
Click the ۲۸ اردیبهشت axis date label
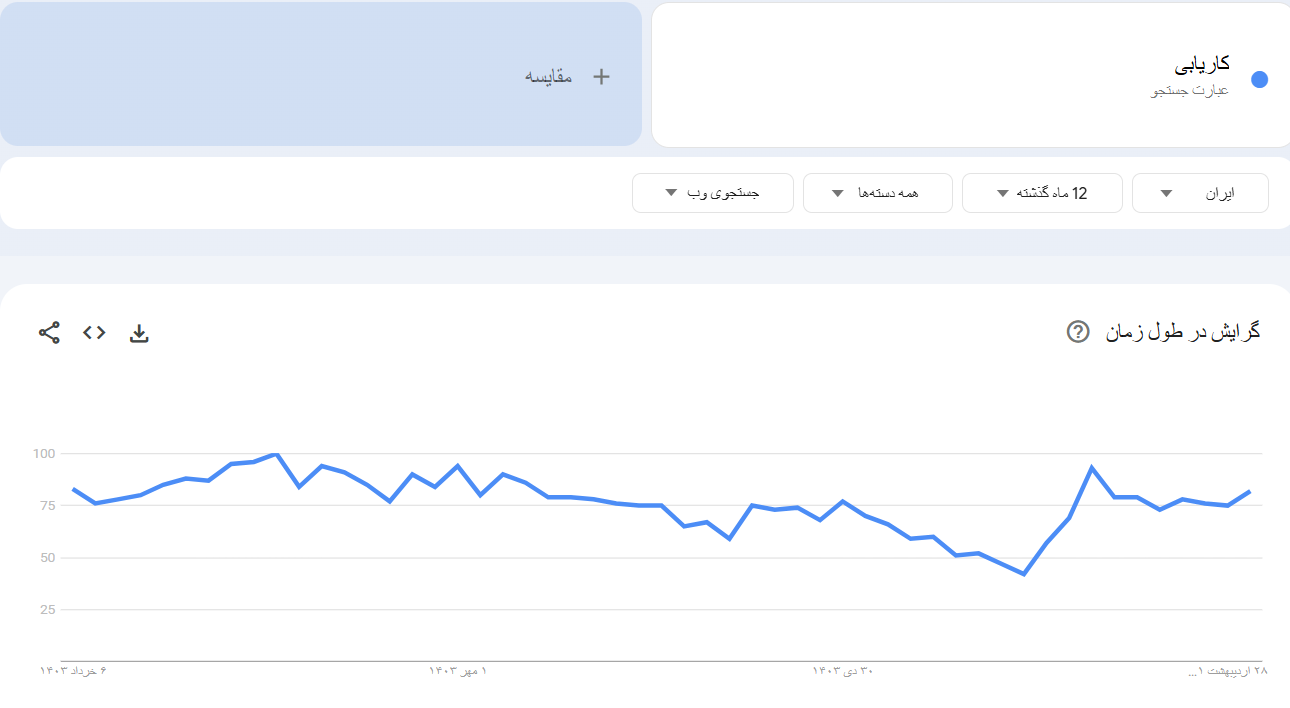point(1228,671)
